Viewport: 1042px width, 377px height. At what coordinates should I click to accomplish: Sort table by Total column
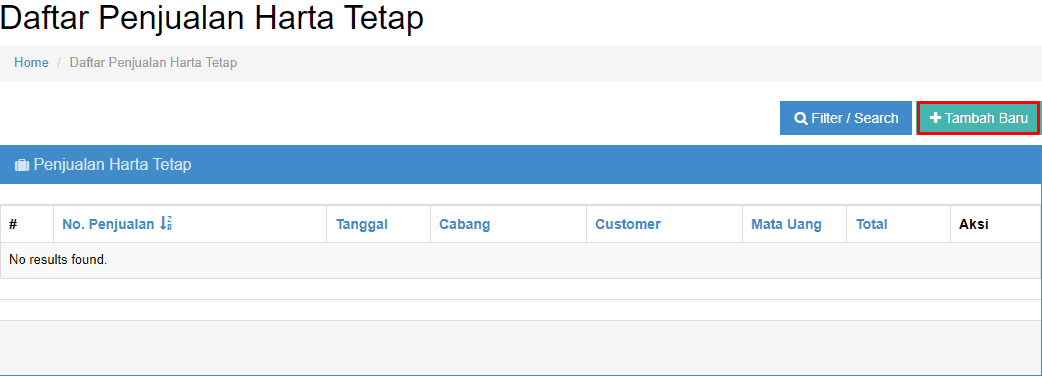pyautogui.click(x=872, y=225)
